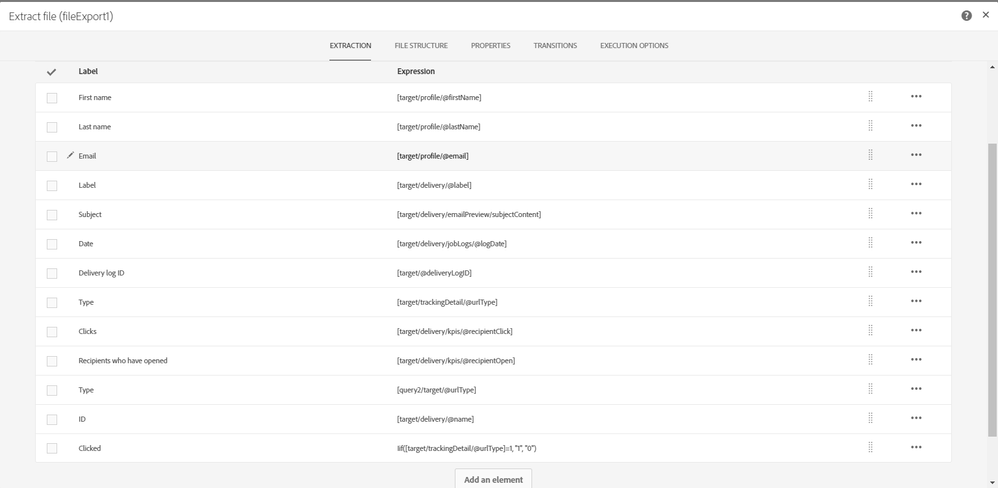Image resolution: width=998 pixels, height=488 pixels.
Task: Click the vertical scrollbar thumb
Action: 991,290
